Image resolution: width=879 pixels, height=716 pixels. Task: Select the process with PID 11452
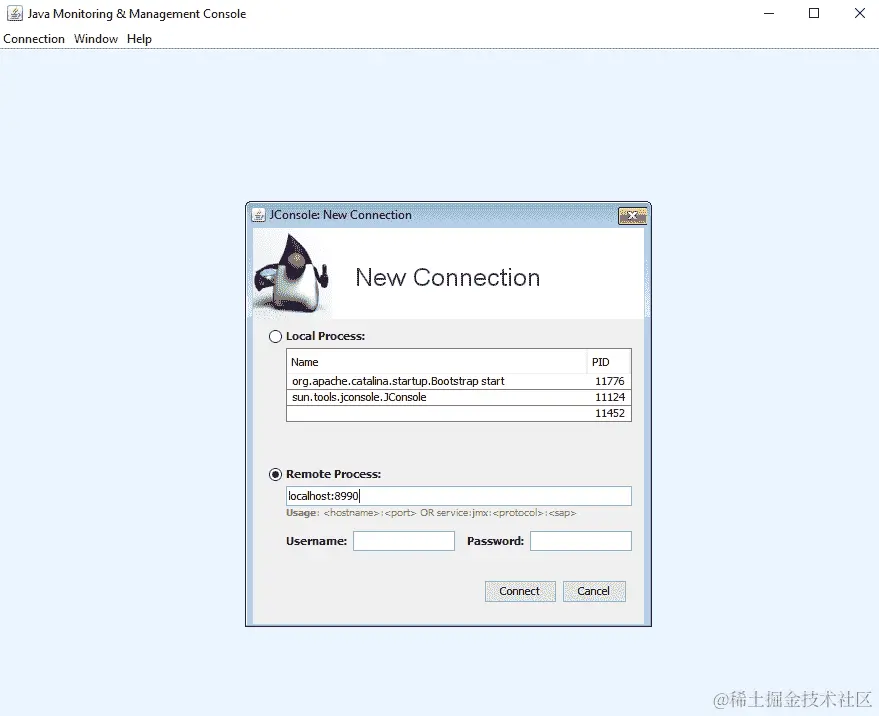[x=459, y=413]
